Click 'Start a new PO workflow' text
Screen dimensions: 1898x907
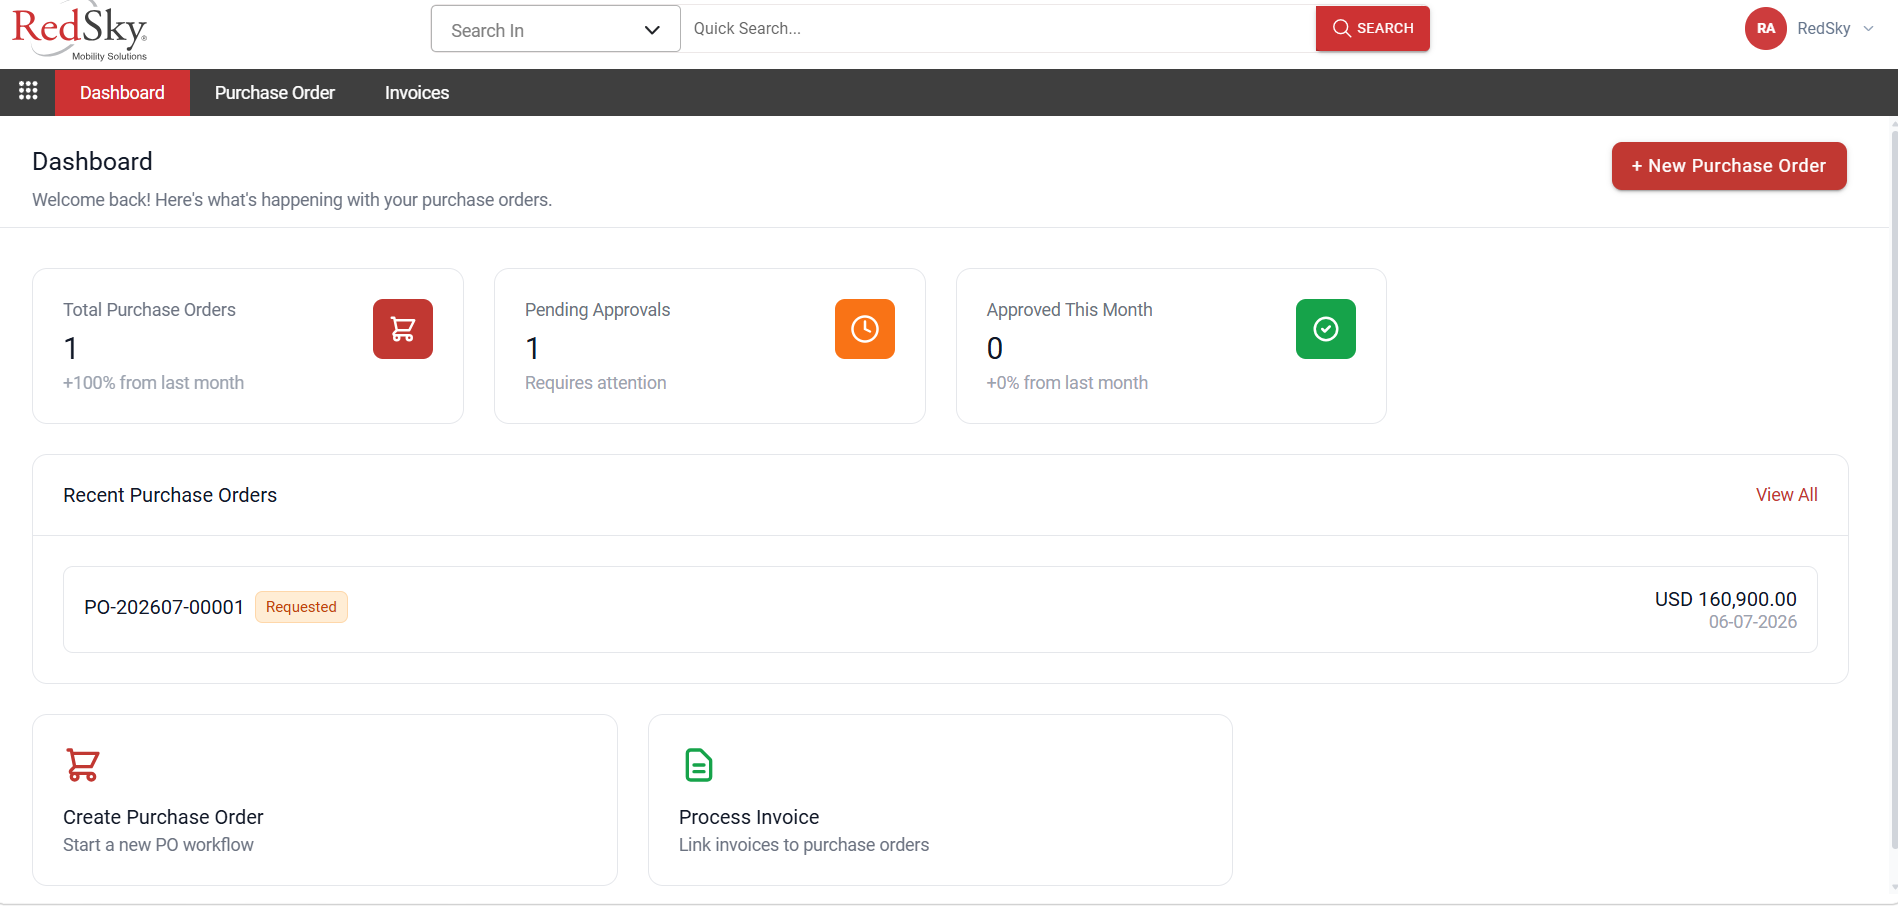click(158, 845)
